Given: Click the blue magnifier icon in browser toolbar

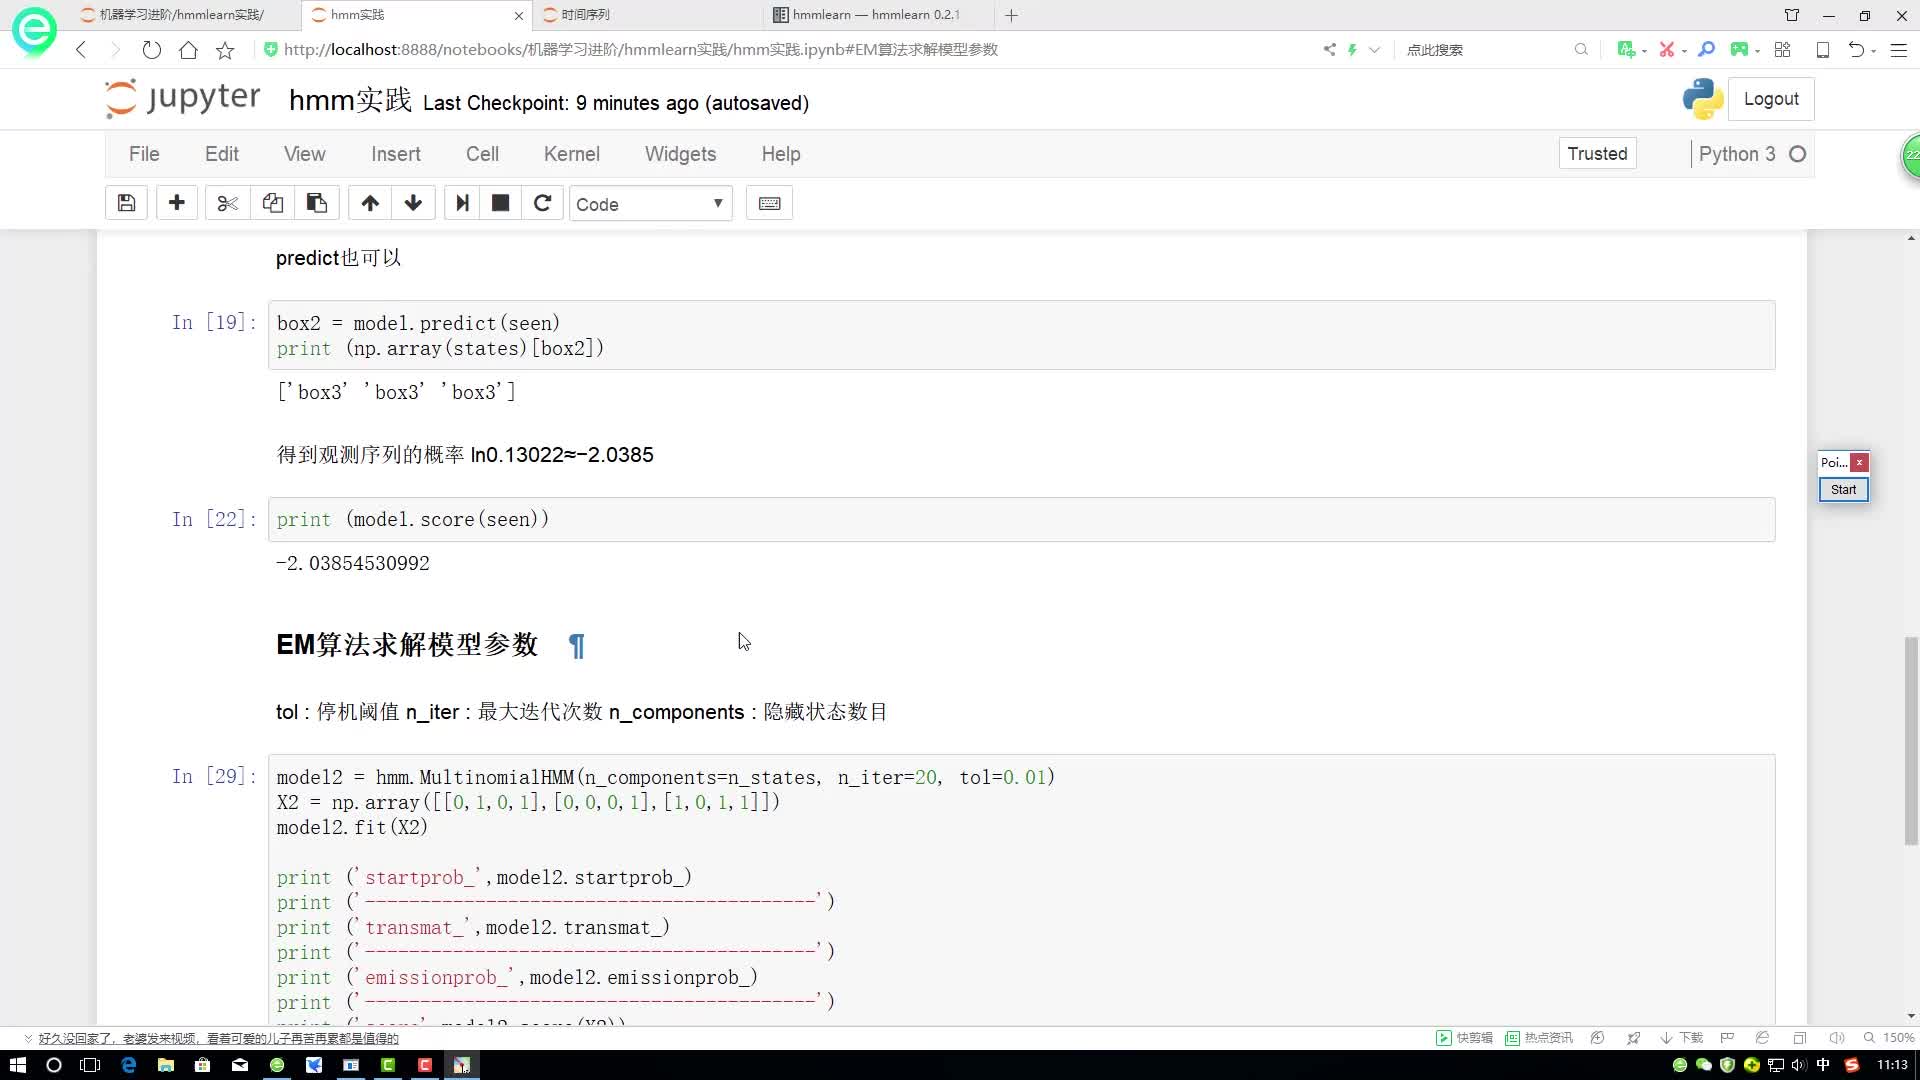Looking at the screenshot, I should coord(1707,50).
